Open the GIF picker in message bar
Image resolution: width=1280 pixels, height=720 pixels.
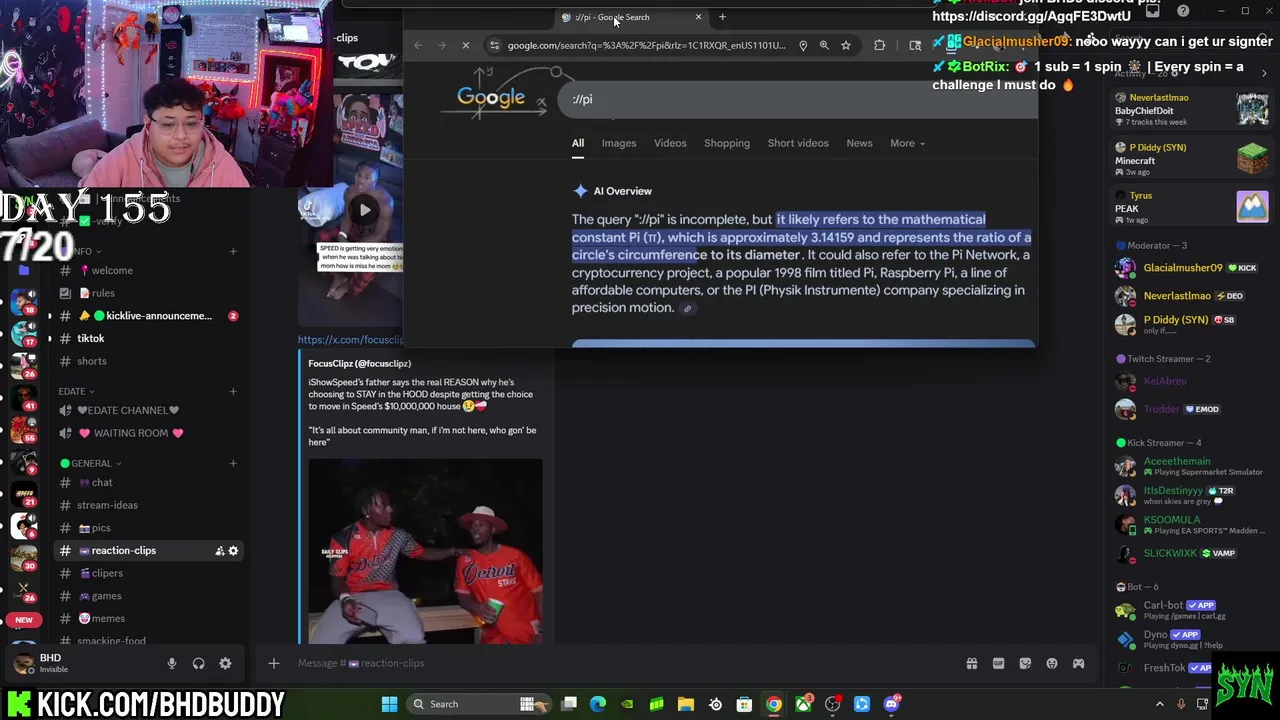[998, 663]
